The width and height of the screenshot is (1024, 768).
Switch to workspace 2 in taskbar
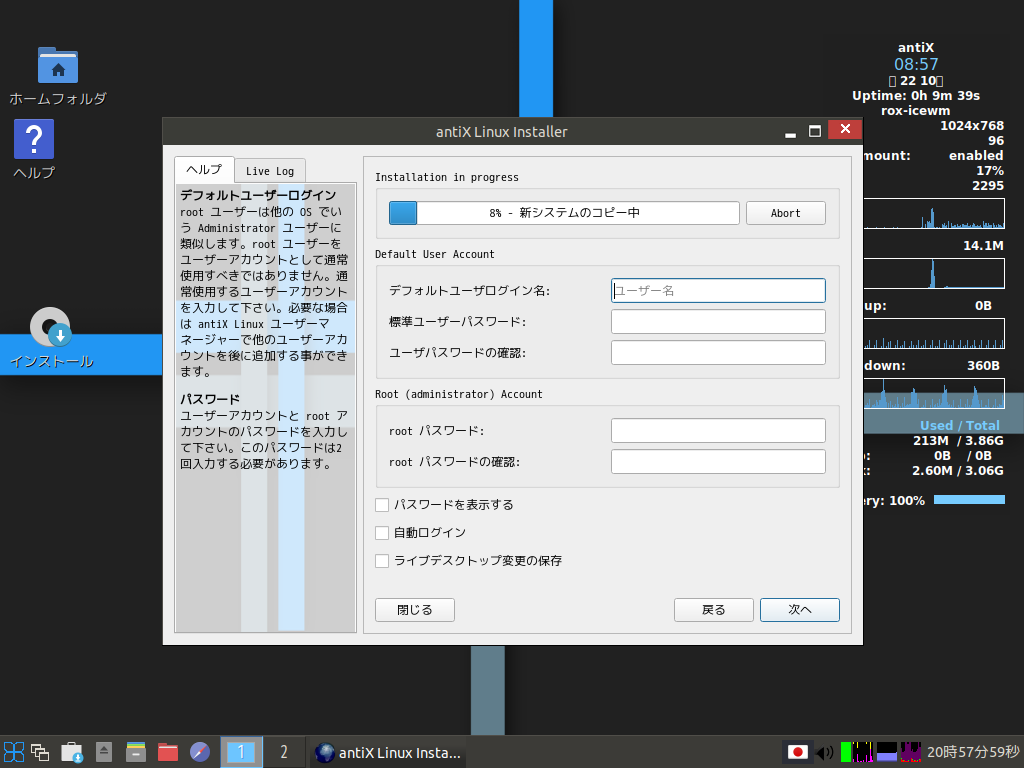283,752
